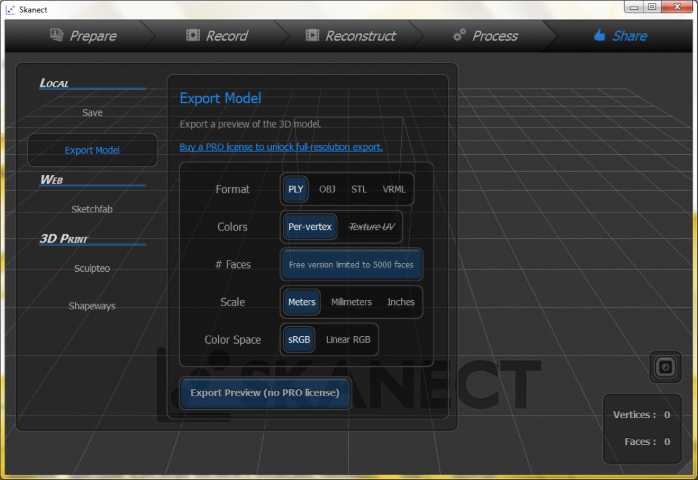Click the 3D Print section header
This screenshot has height=480, width=698.
click(64, 239)
